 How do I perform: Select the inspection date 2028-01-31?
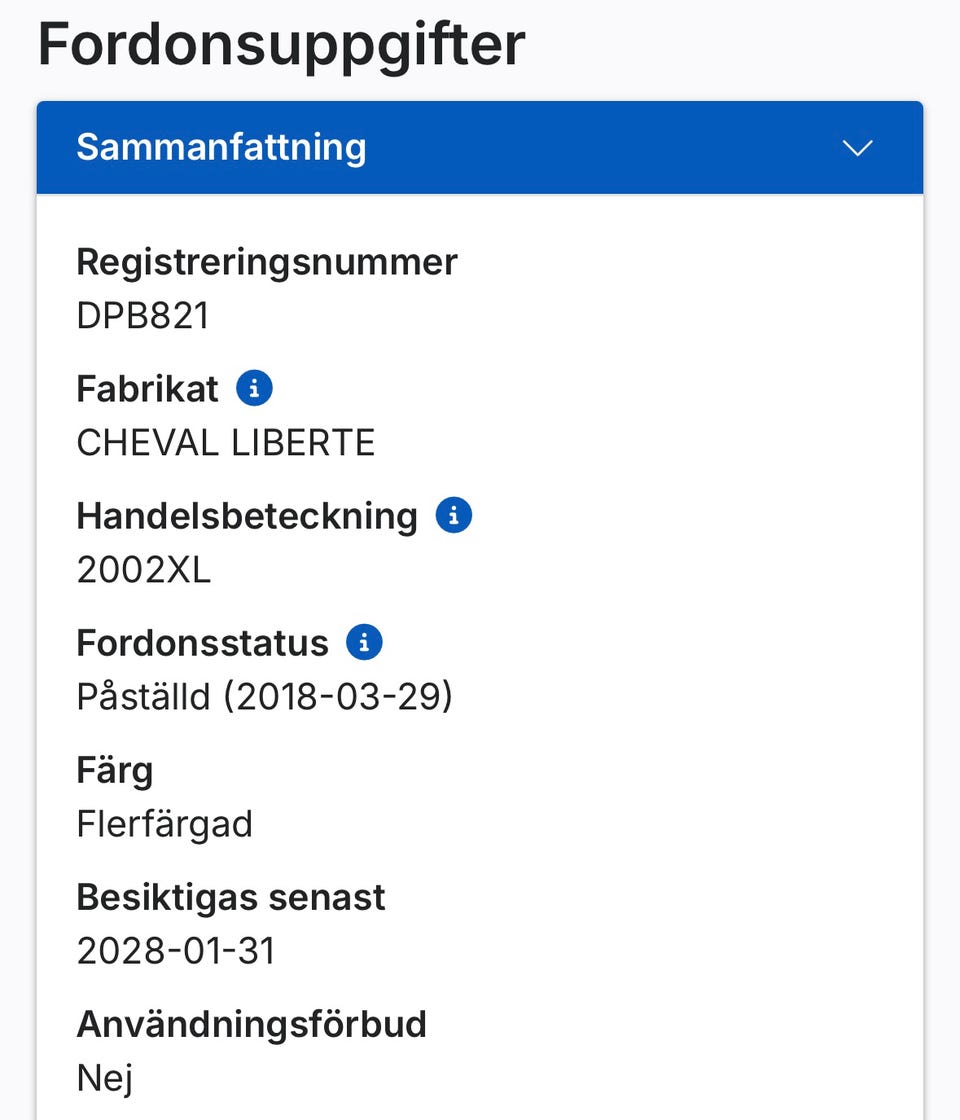pyautogui.click(x=175, y=951)
